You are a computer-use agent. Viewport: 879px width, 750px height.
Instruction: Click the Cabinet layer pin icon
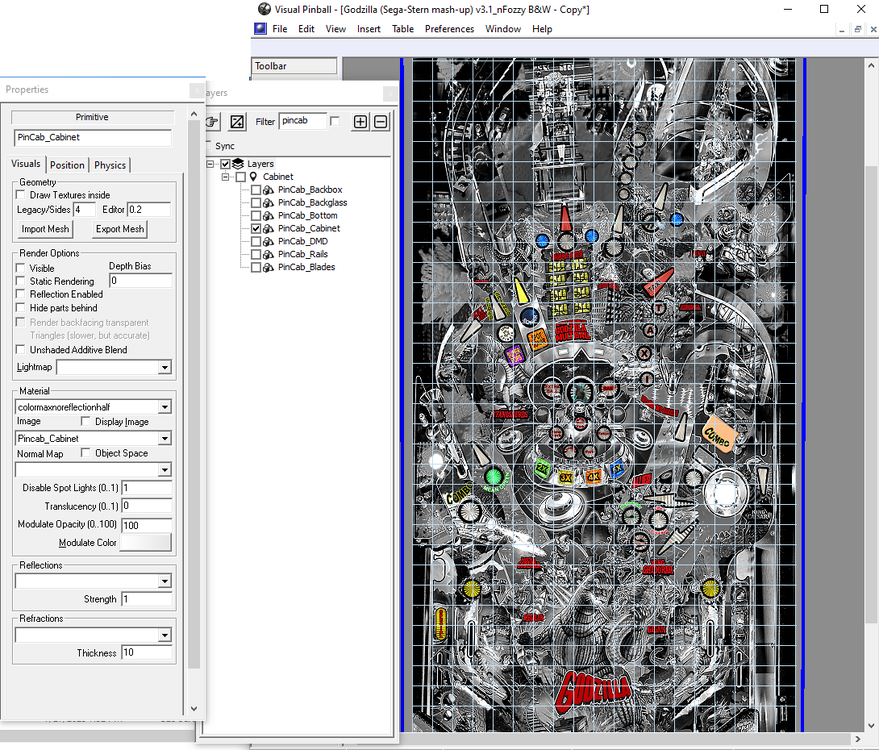coord(253,177)
